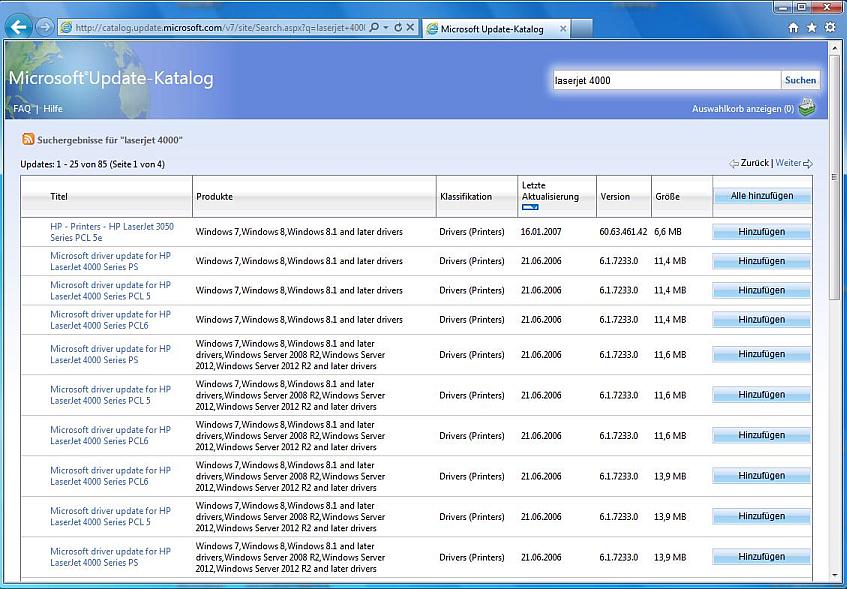This screenshot has height=589, width=847.
Task: Open browser Tools gear icon
Action: point(830,27)
